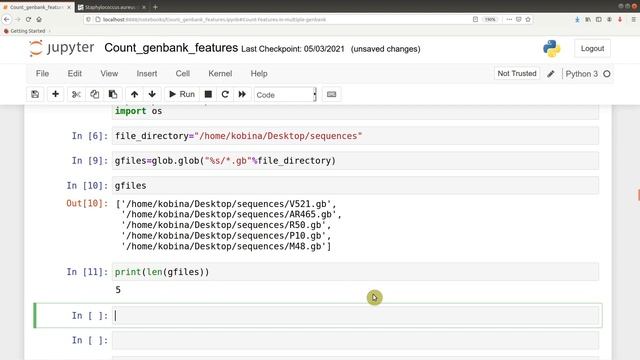Go back in browser
This screenshot has width=640, height=360.
point(7,19)
